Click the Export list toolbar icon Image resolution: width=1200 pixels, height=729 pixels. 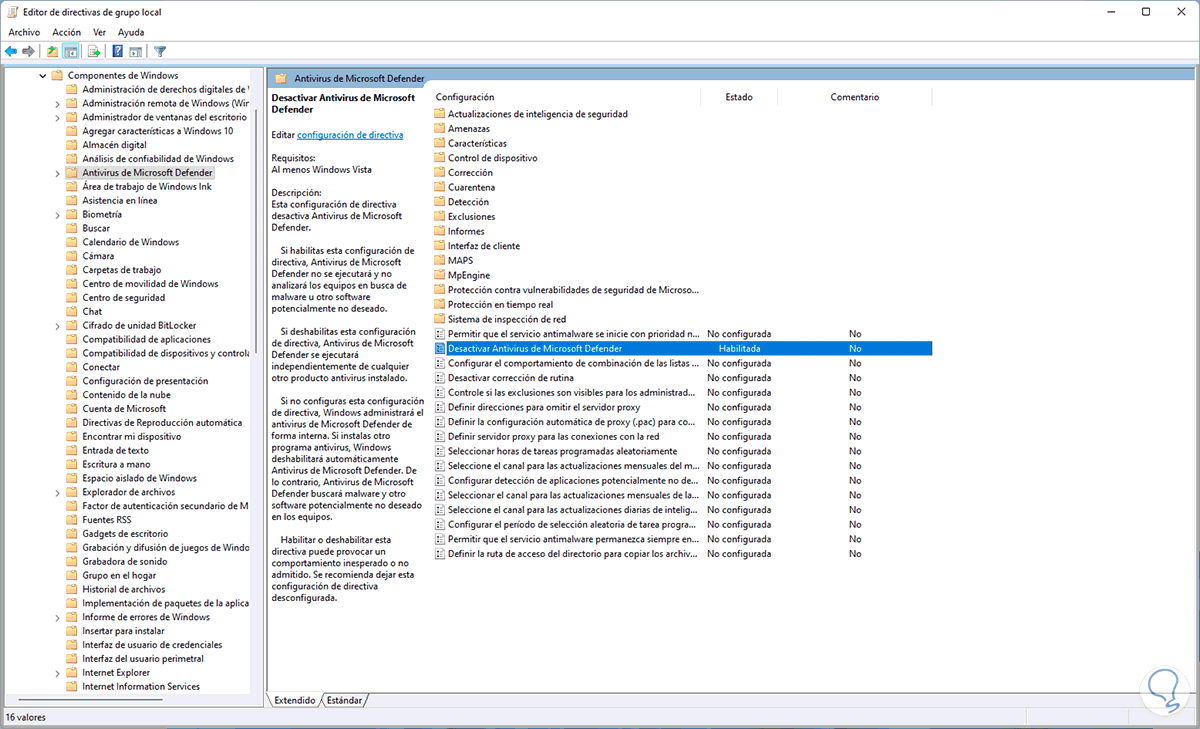[x=94, y=51]
